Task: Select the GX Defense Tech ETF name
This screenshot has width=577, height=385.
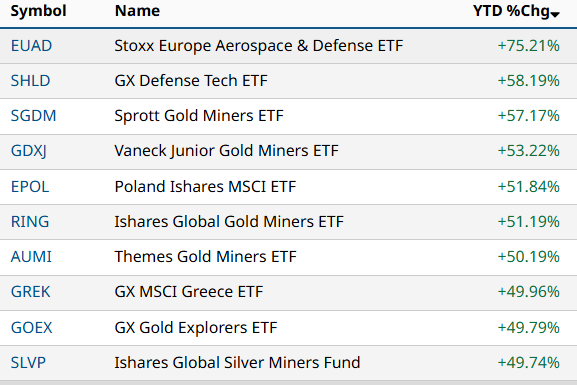Action: tap(191, 81)
